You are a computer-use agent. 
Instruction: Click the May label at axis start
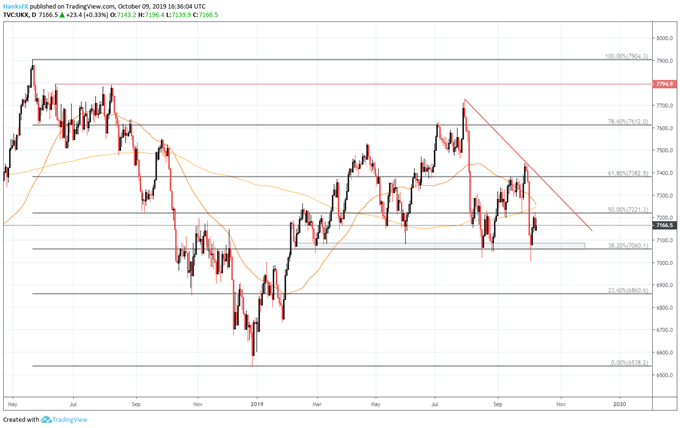[13, 404]
